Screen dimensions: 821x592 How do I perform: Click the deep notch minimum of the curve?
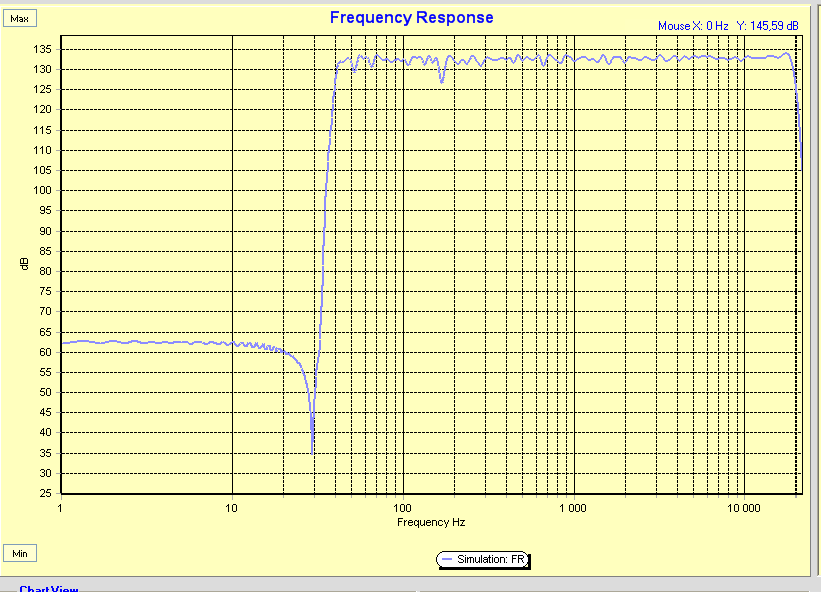[x=312, y=451]
